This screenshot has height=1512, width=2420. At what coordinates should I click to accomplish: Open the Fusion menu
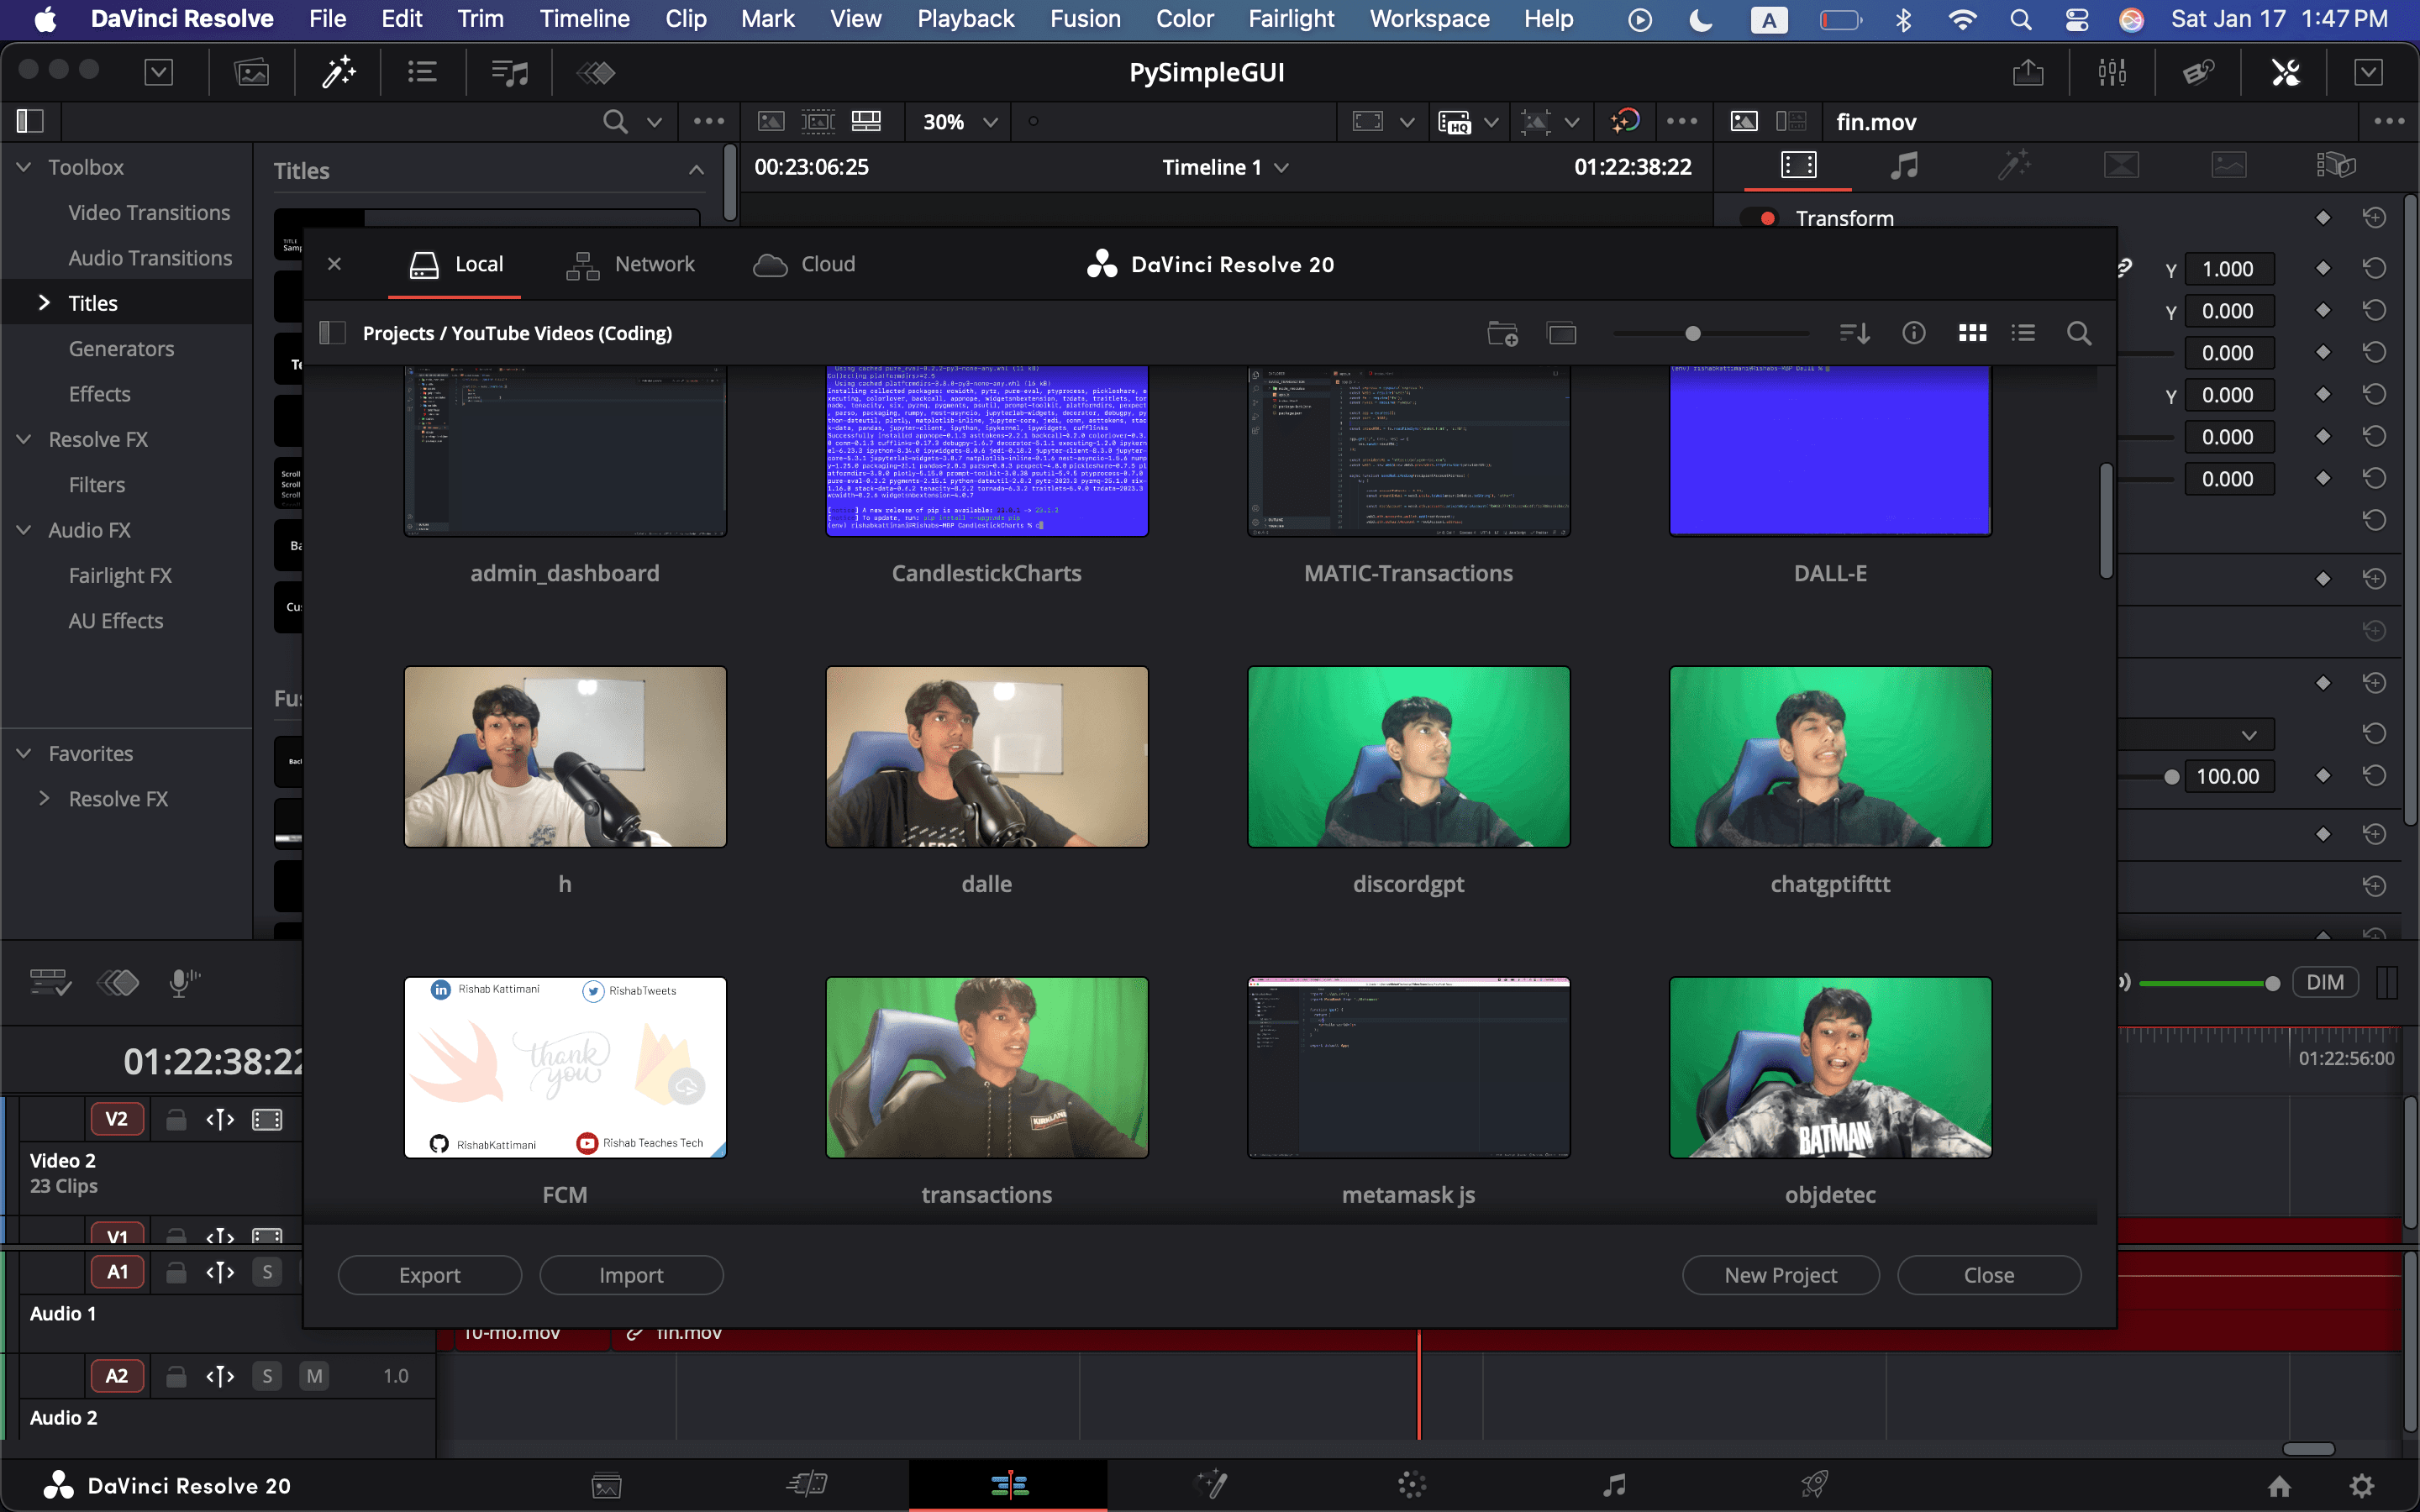point(1084,19)
